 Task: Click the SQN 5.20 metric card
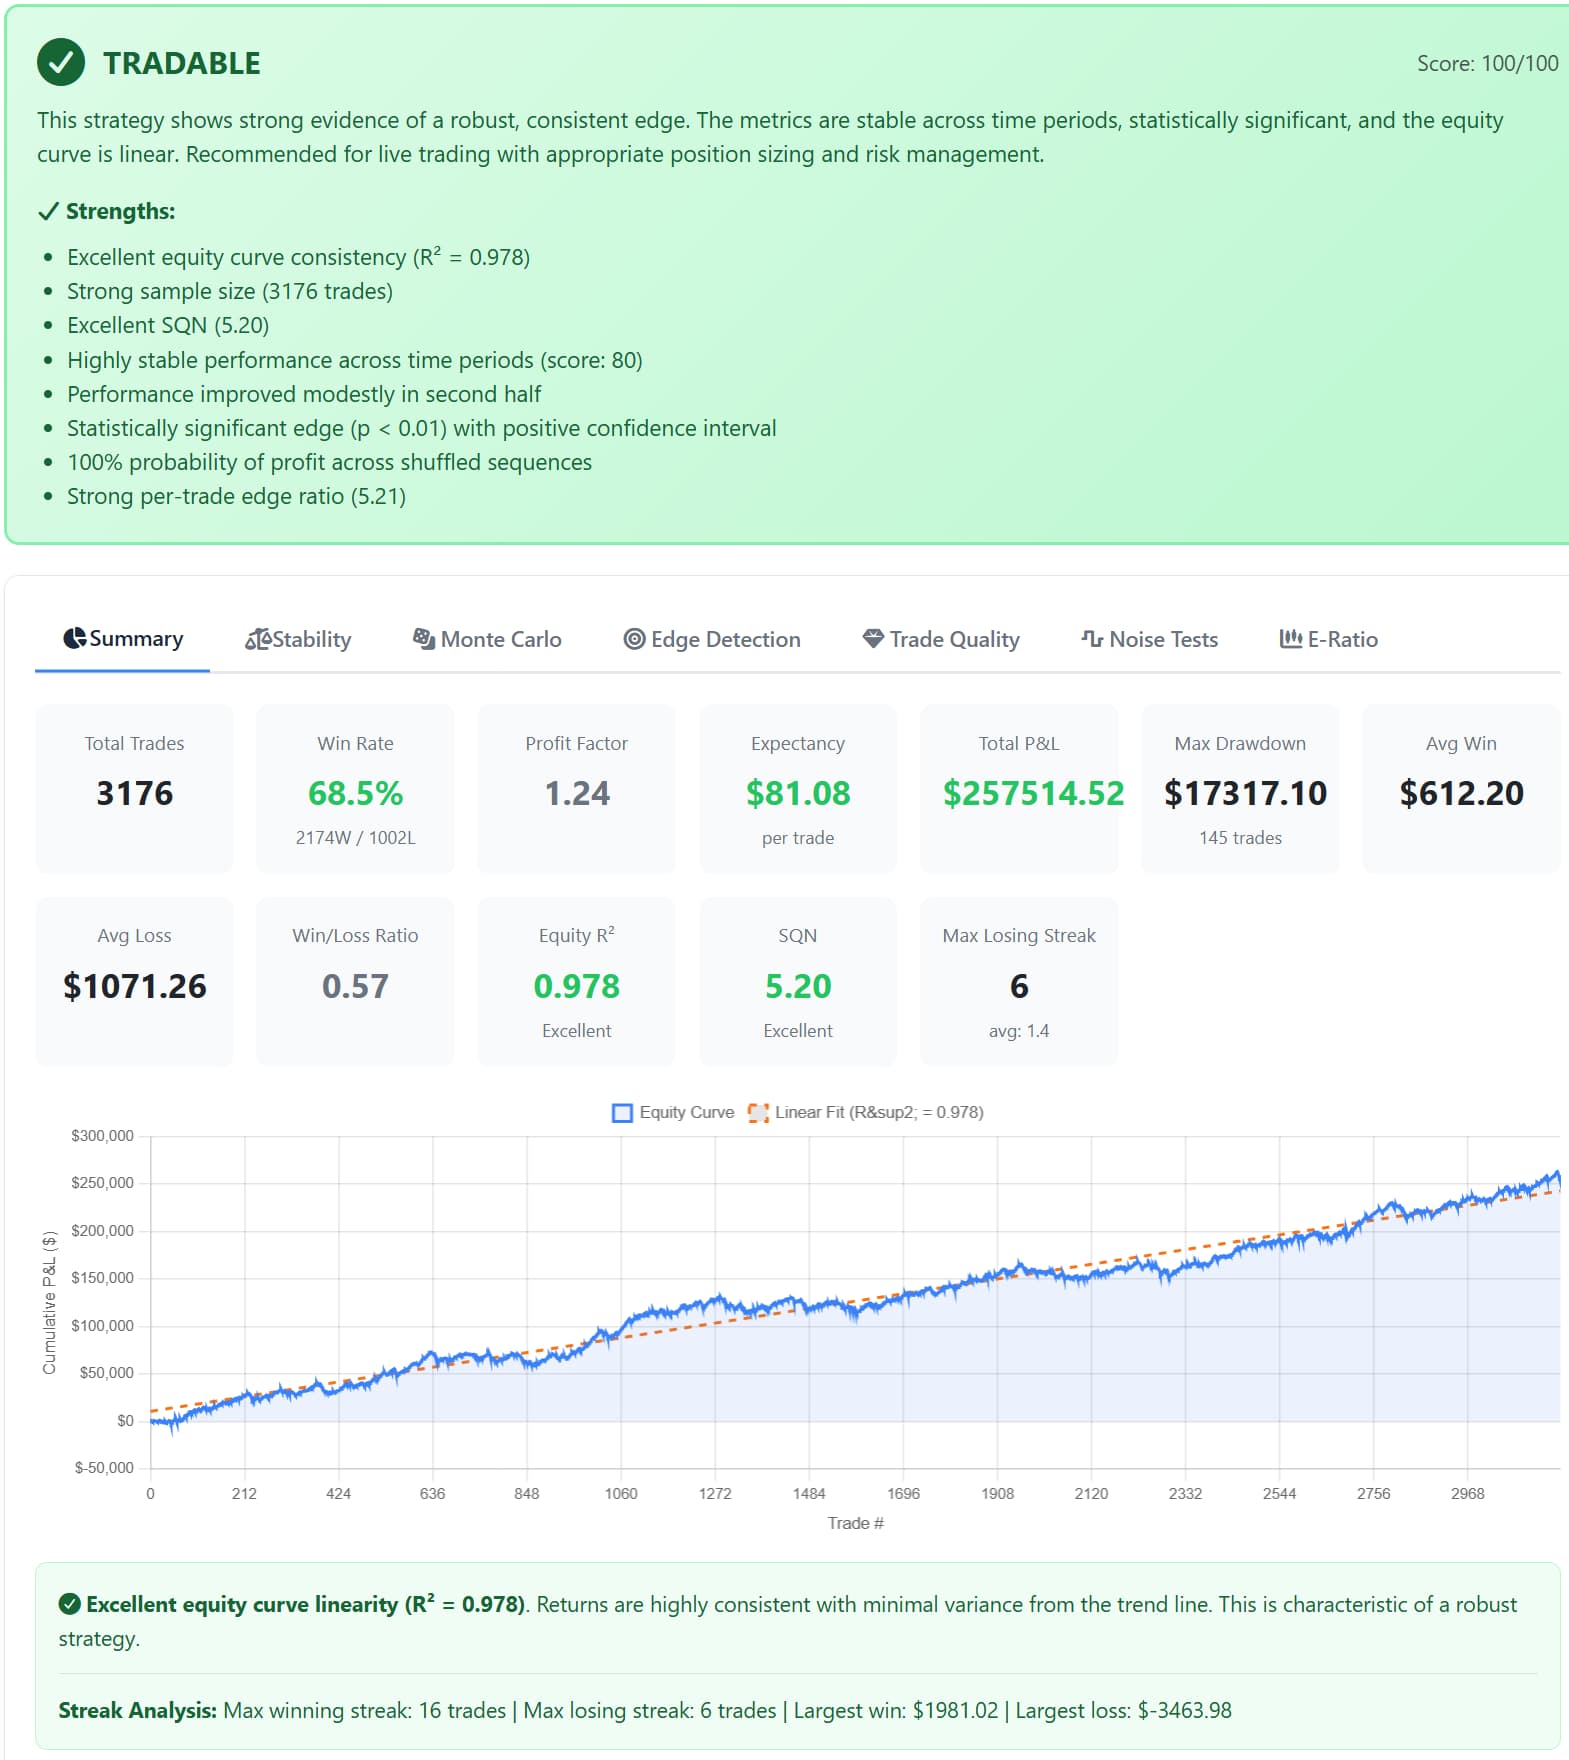(x=797, y=982)
